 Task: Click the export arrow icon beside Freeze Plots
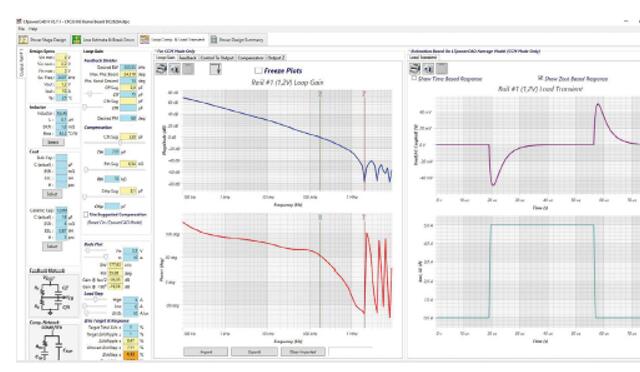tap(216, 69)
